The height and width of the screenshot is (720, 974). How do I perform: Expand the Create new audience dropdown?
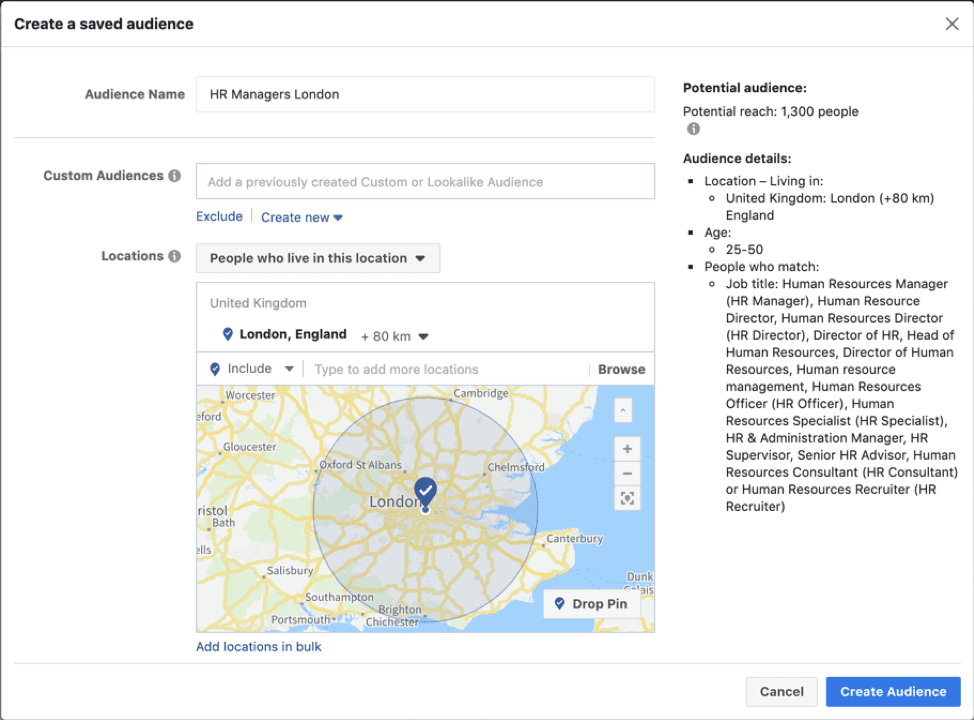click(x=302, y=217)
